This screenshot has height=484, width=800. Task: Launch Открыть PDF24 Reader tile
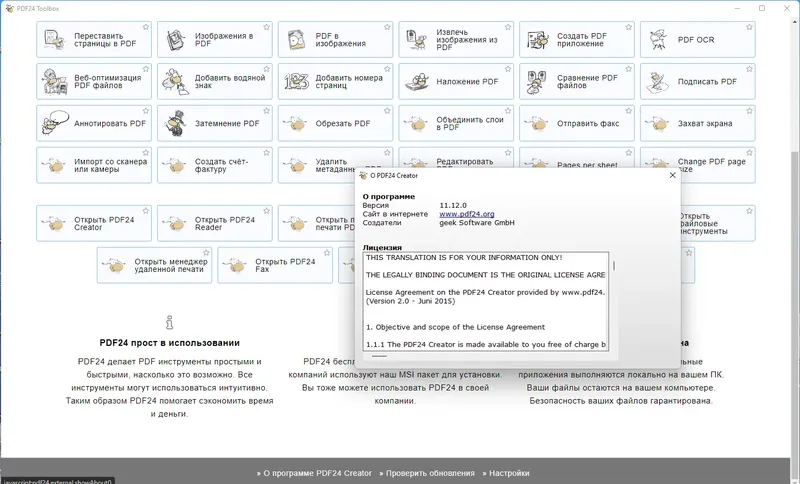click(215, 223)
